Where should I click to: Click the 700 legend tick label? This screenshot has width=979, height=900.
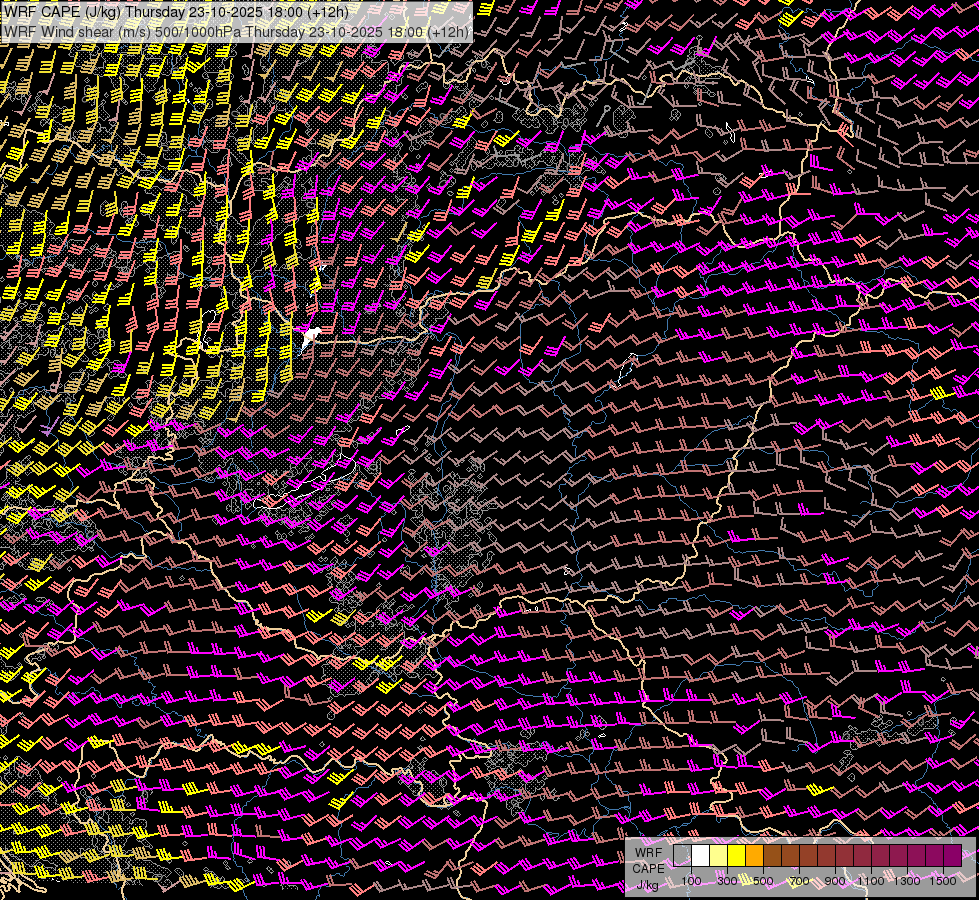coord(799,881)
